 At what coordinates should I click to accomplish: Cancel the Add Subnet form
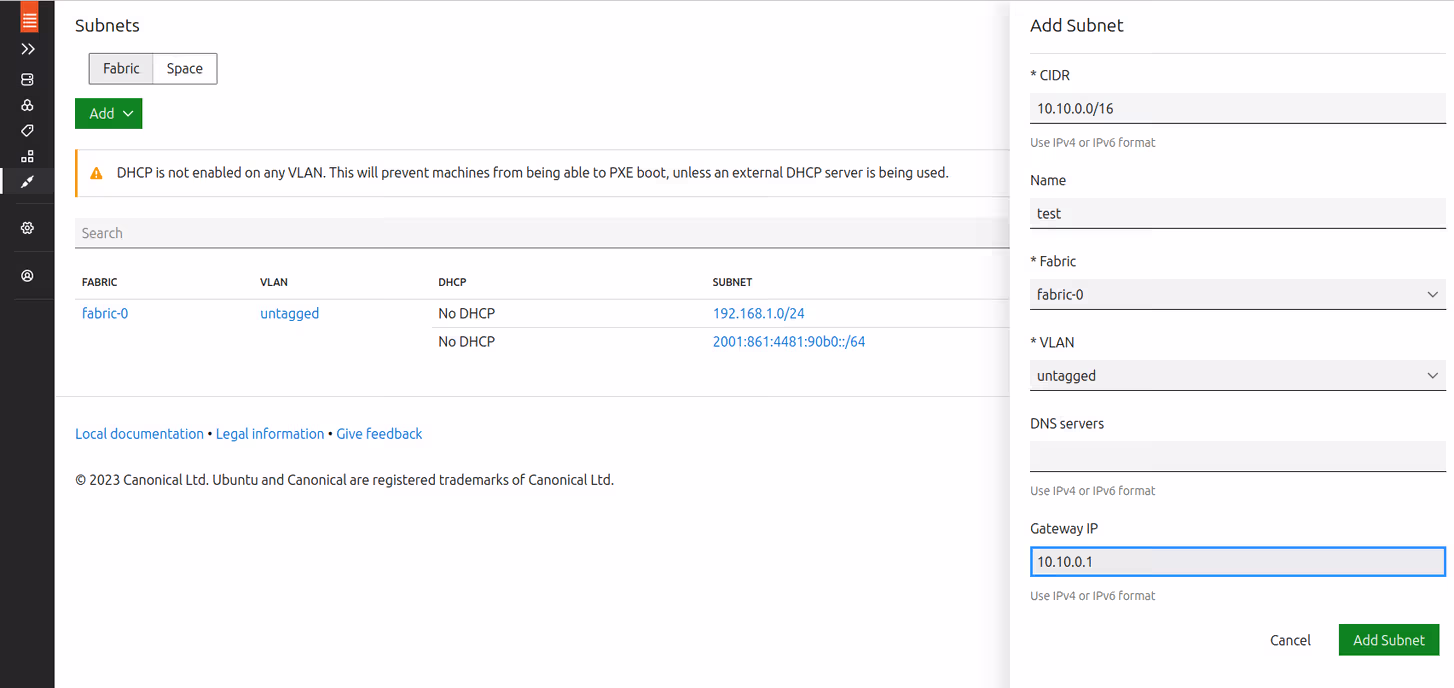[1290, 640]
